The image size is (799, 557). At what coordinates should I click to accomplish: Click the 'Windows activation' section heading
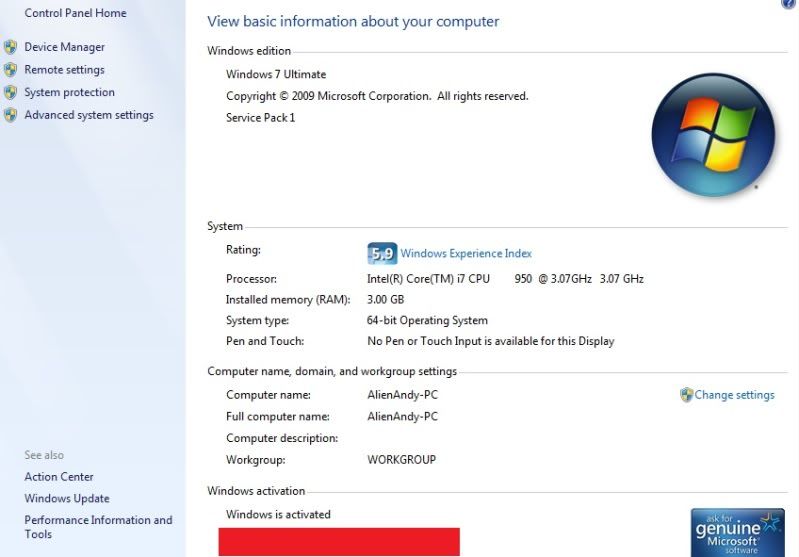point(256,491)
